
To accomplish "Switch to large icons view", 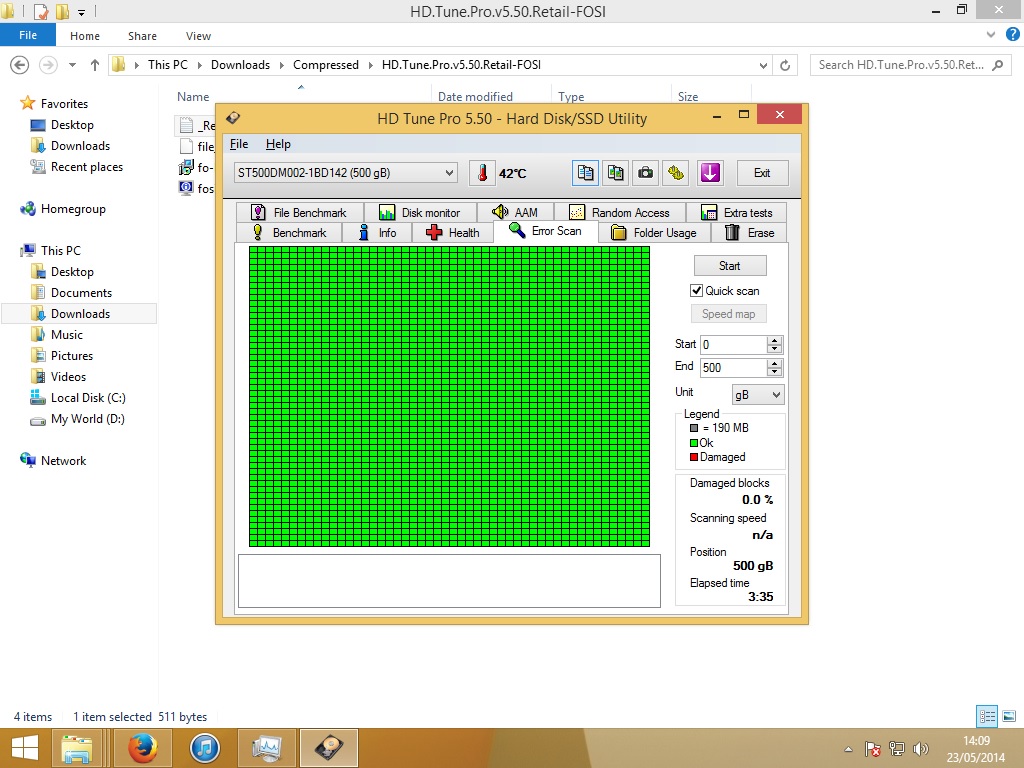I will pos(1008,716).
